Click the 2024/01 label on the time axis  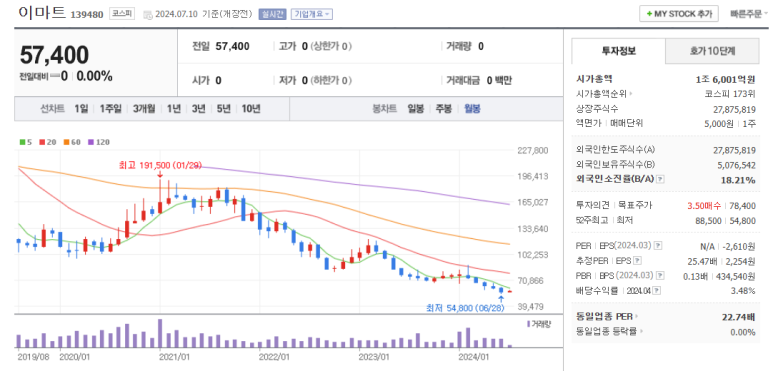pyautogui.click(x=474, y=356)
